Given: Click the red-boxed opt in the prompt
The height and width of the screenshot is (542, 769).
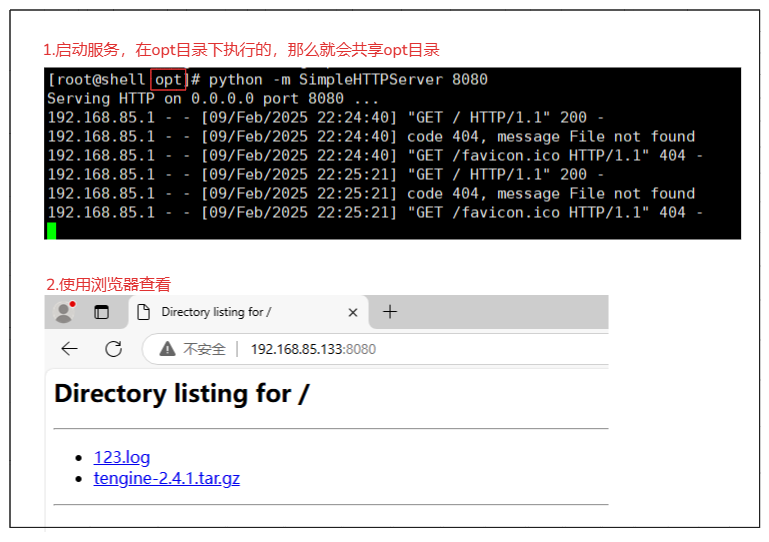Looking at the screenshot, I should 168,79.
